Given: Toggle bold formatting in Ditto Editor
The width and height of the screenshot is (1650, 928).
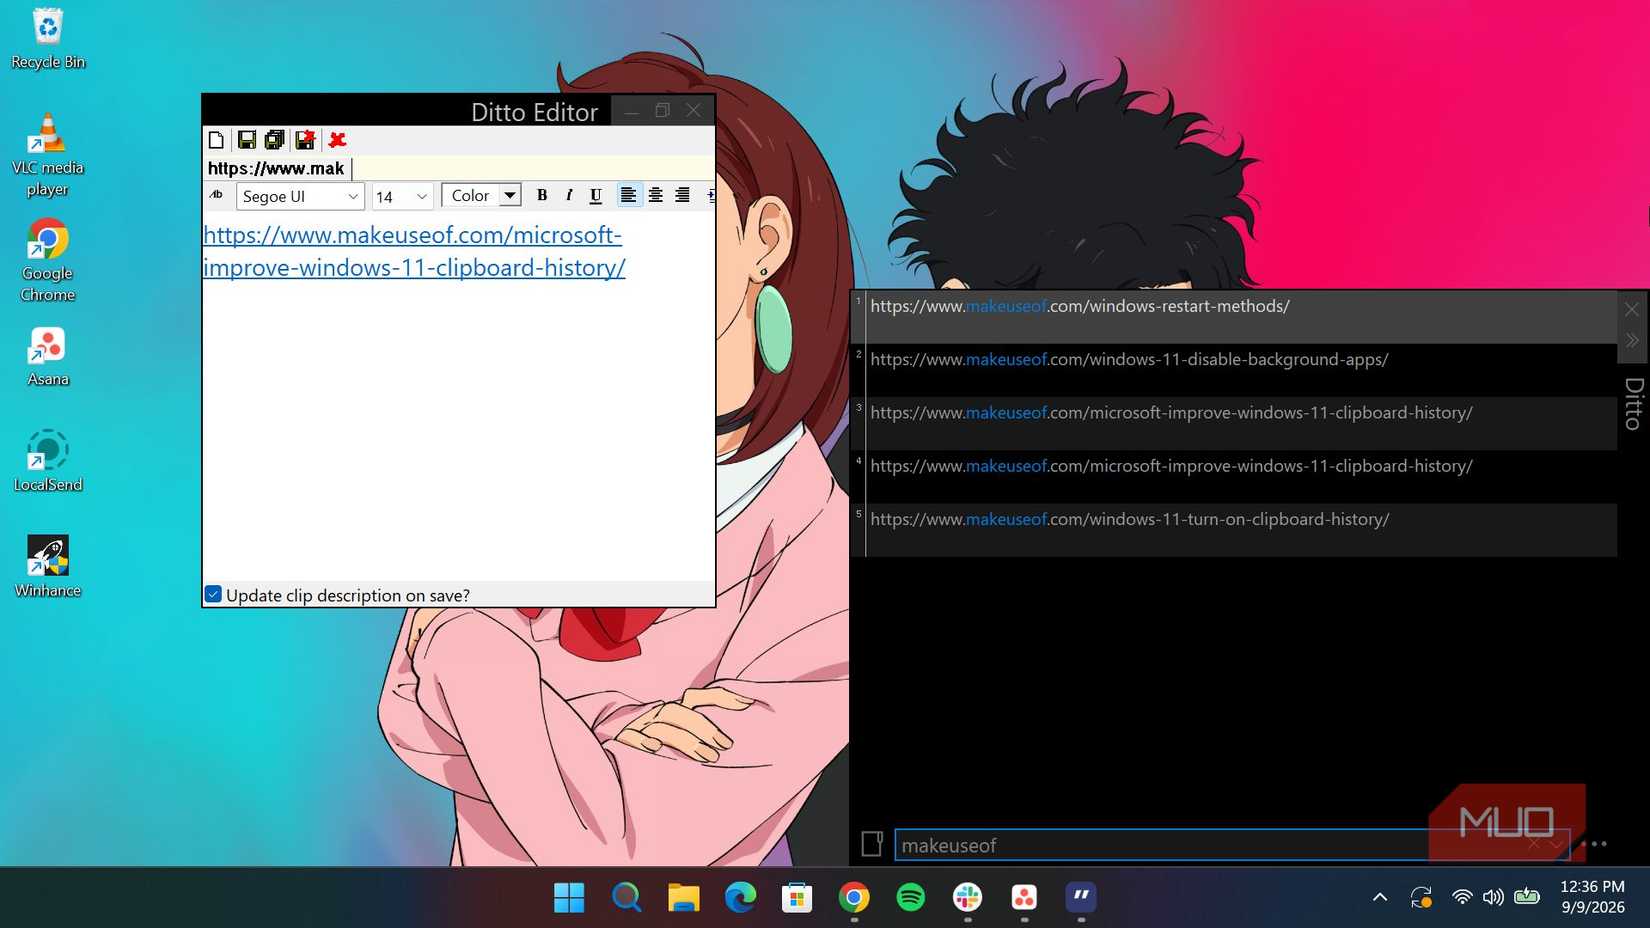Looking at the screenshot, I should pos(542,195).
